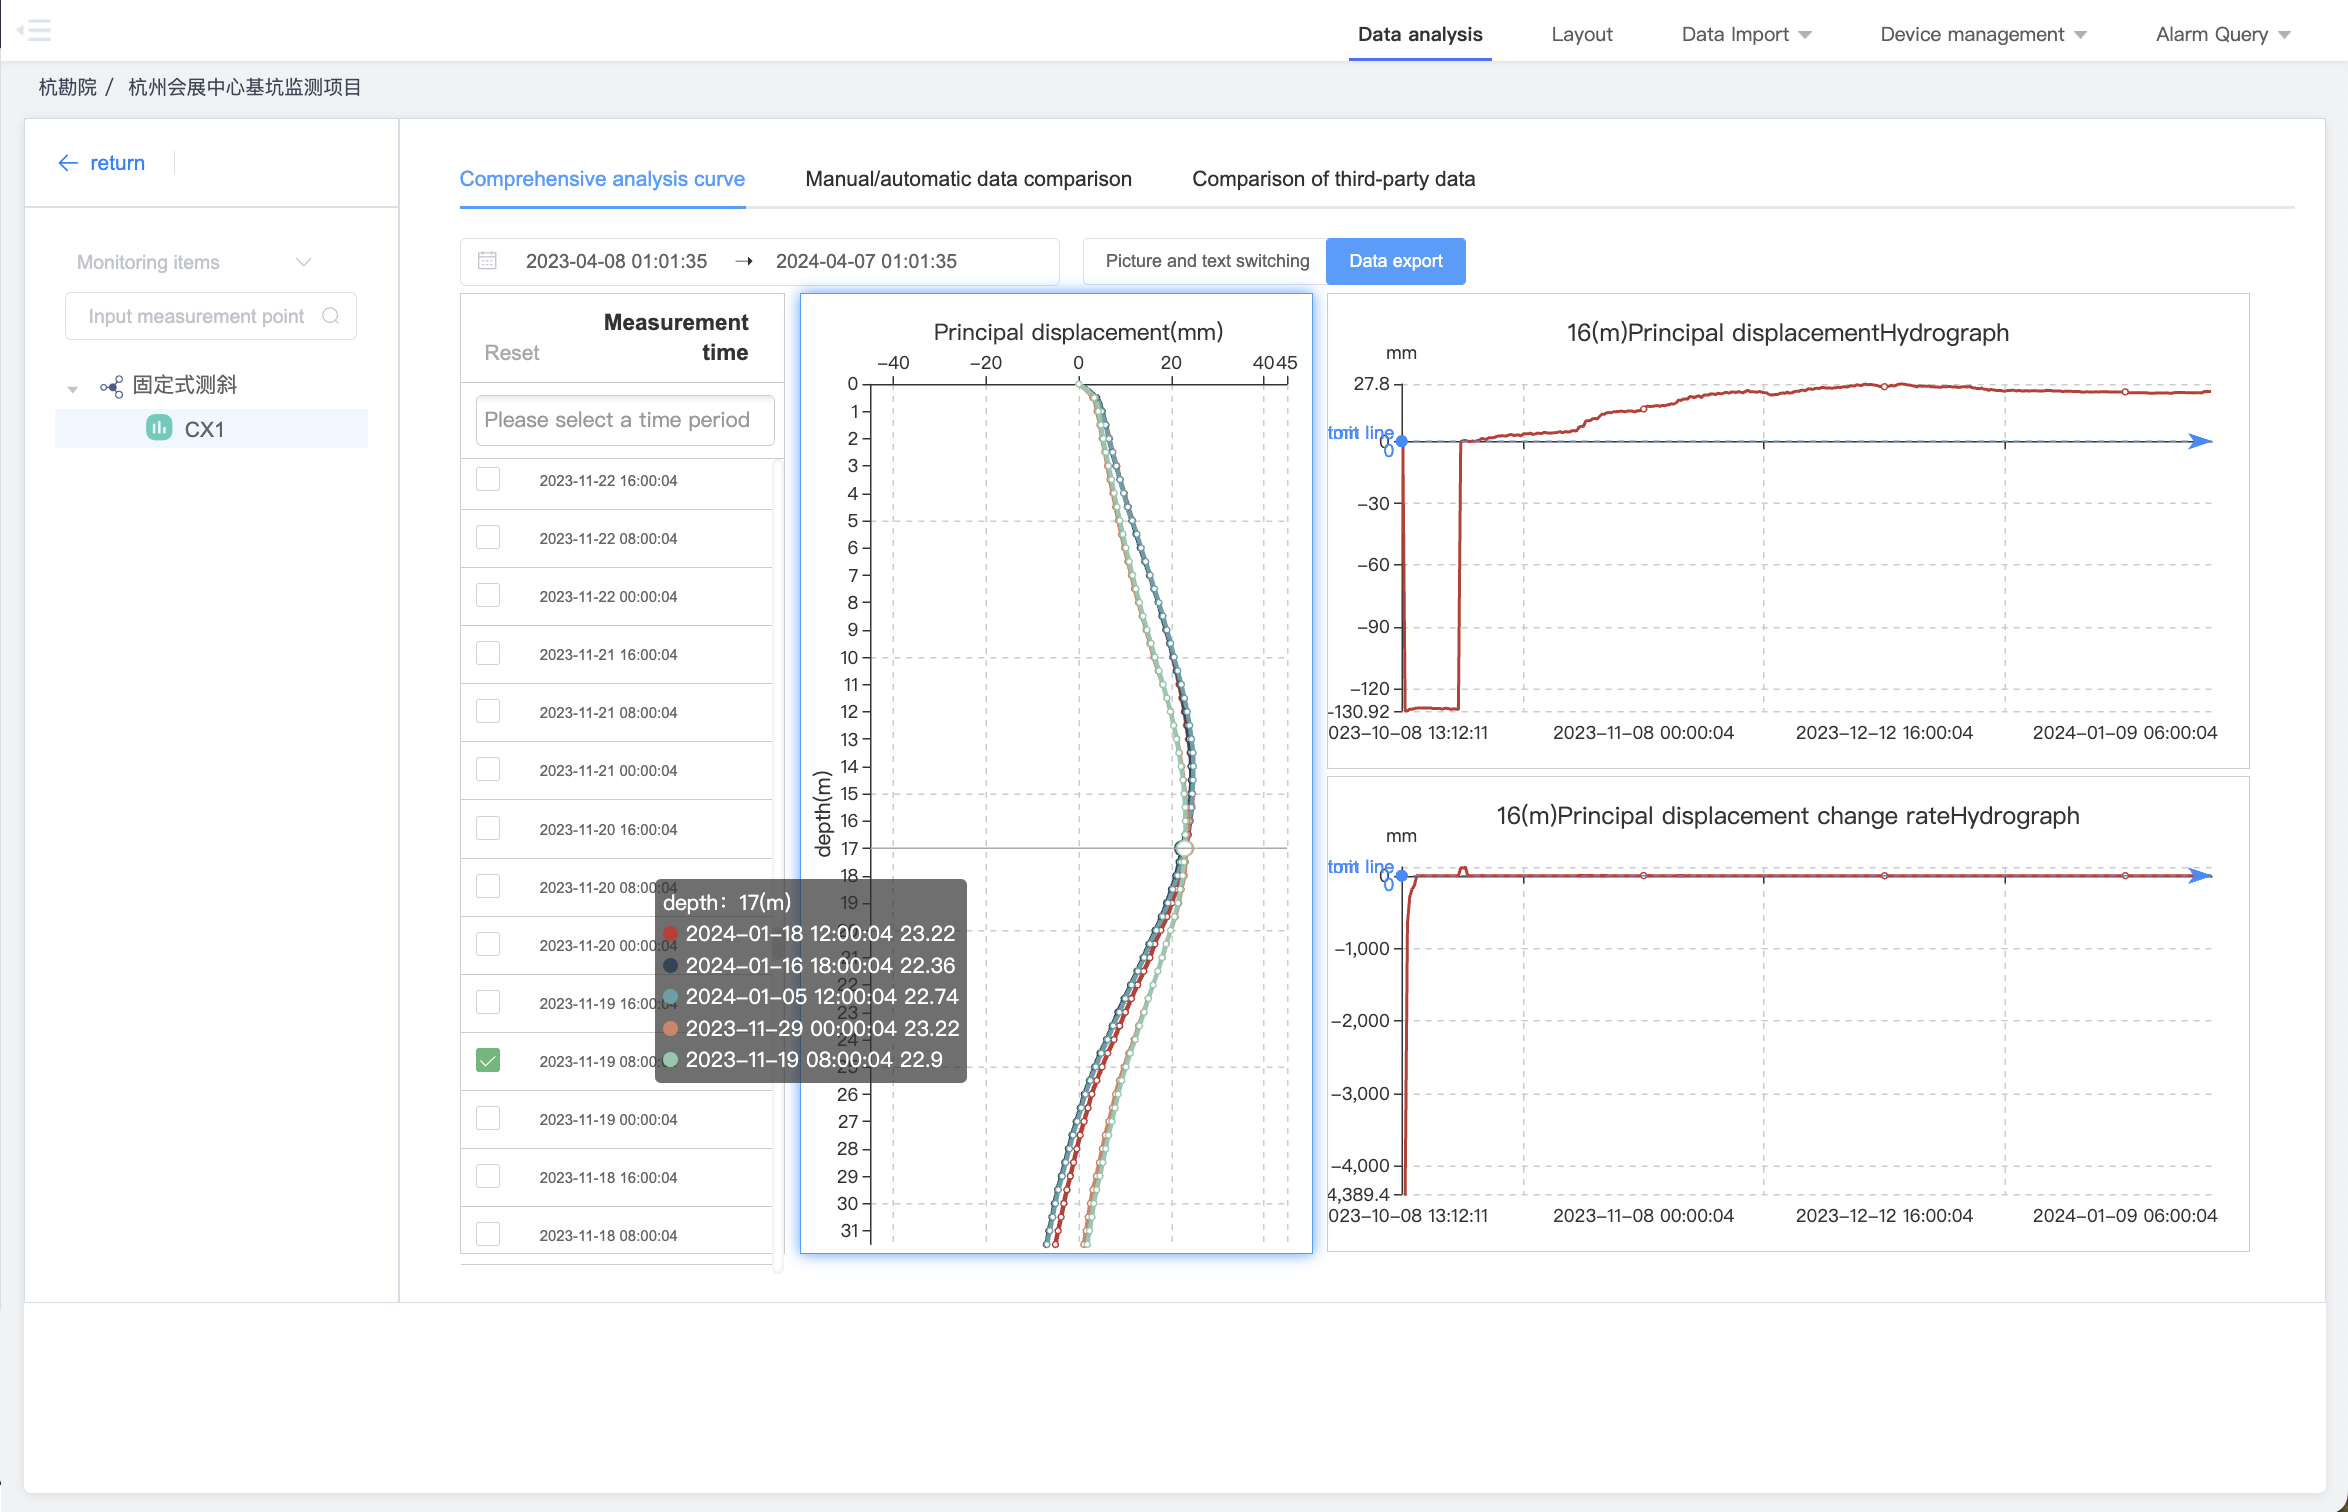Click the Input measurement point field
Screen dimensions: 2348x1512
click(211, 316)
